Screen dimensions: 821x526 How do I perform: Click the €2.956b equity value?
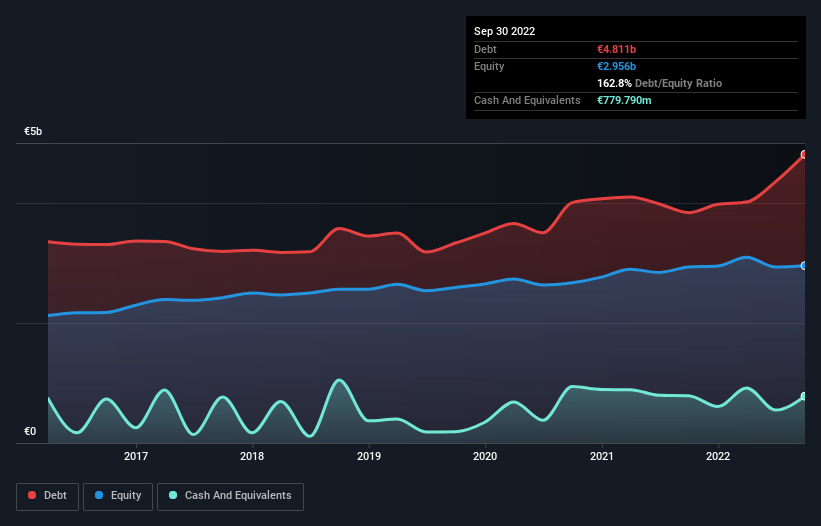click(x=616, y=66)
